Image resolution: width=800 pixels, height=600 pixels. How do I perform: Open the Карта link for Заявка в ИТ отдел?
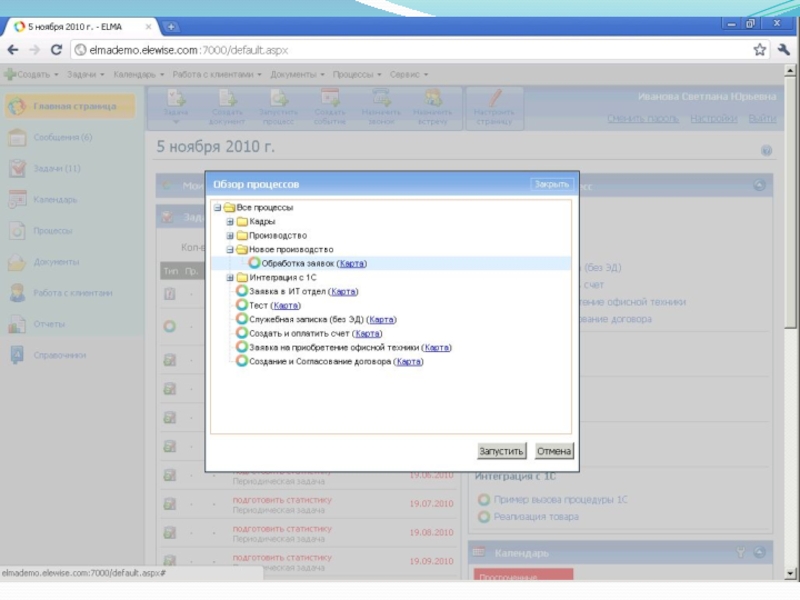click(x=344, y=292)
